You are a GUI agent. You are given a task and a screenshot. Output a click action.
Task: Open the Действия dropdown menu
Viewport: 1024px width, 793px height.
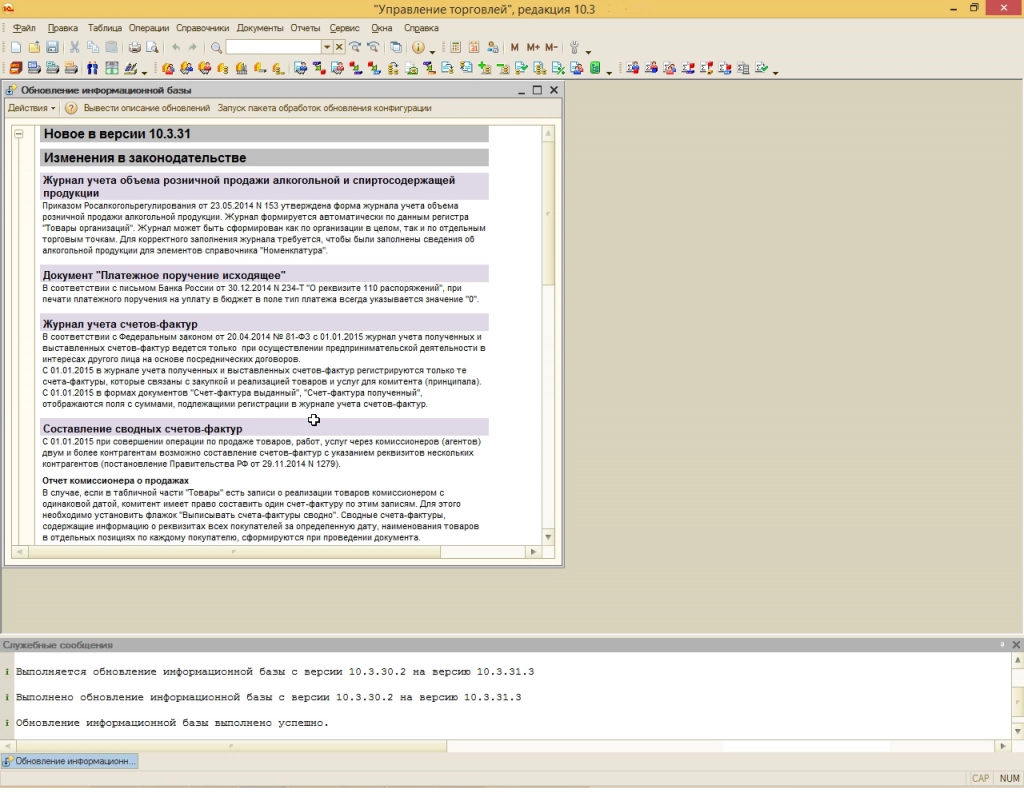tap(31, 108)
